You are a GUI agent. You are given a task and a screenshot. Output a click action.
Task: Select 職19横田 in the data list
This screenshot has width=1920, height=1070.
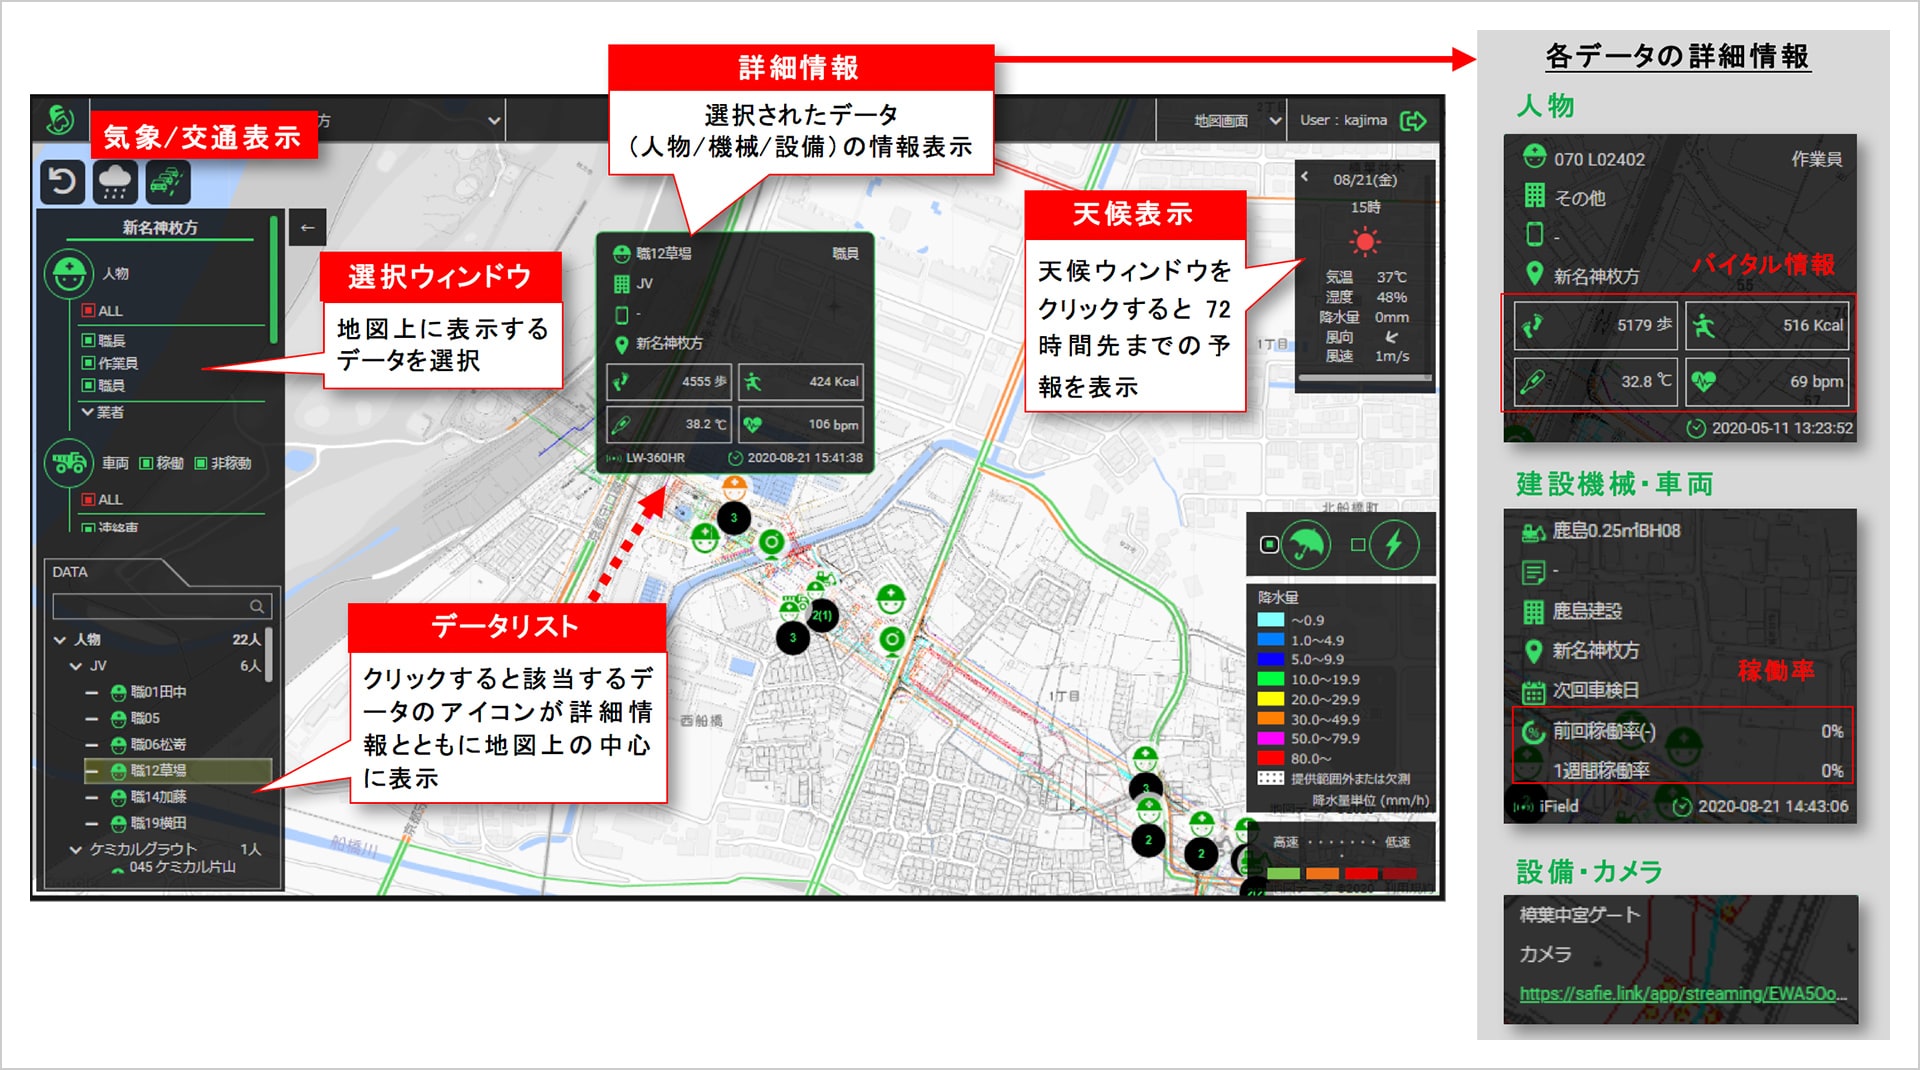tap(158, 823)
